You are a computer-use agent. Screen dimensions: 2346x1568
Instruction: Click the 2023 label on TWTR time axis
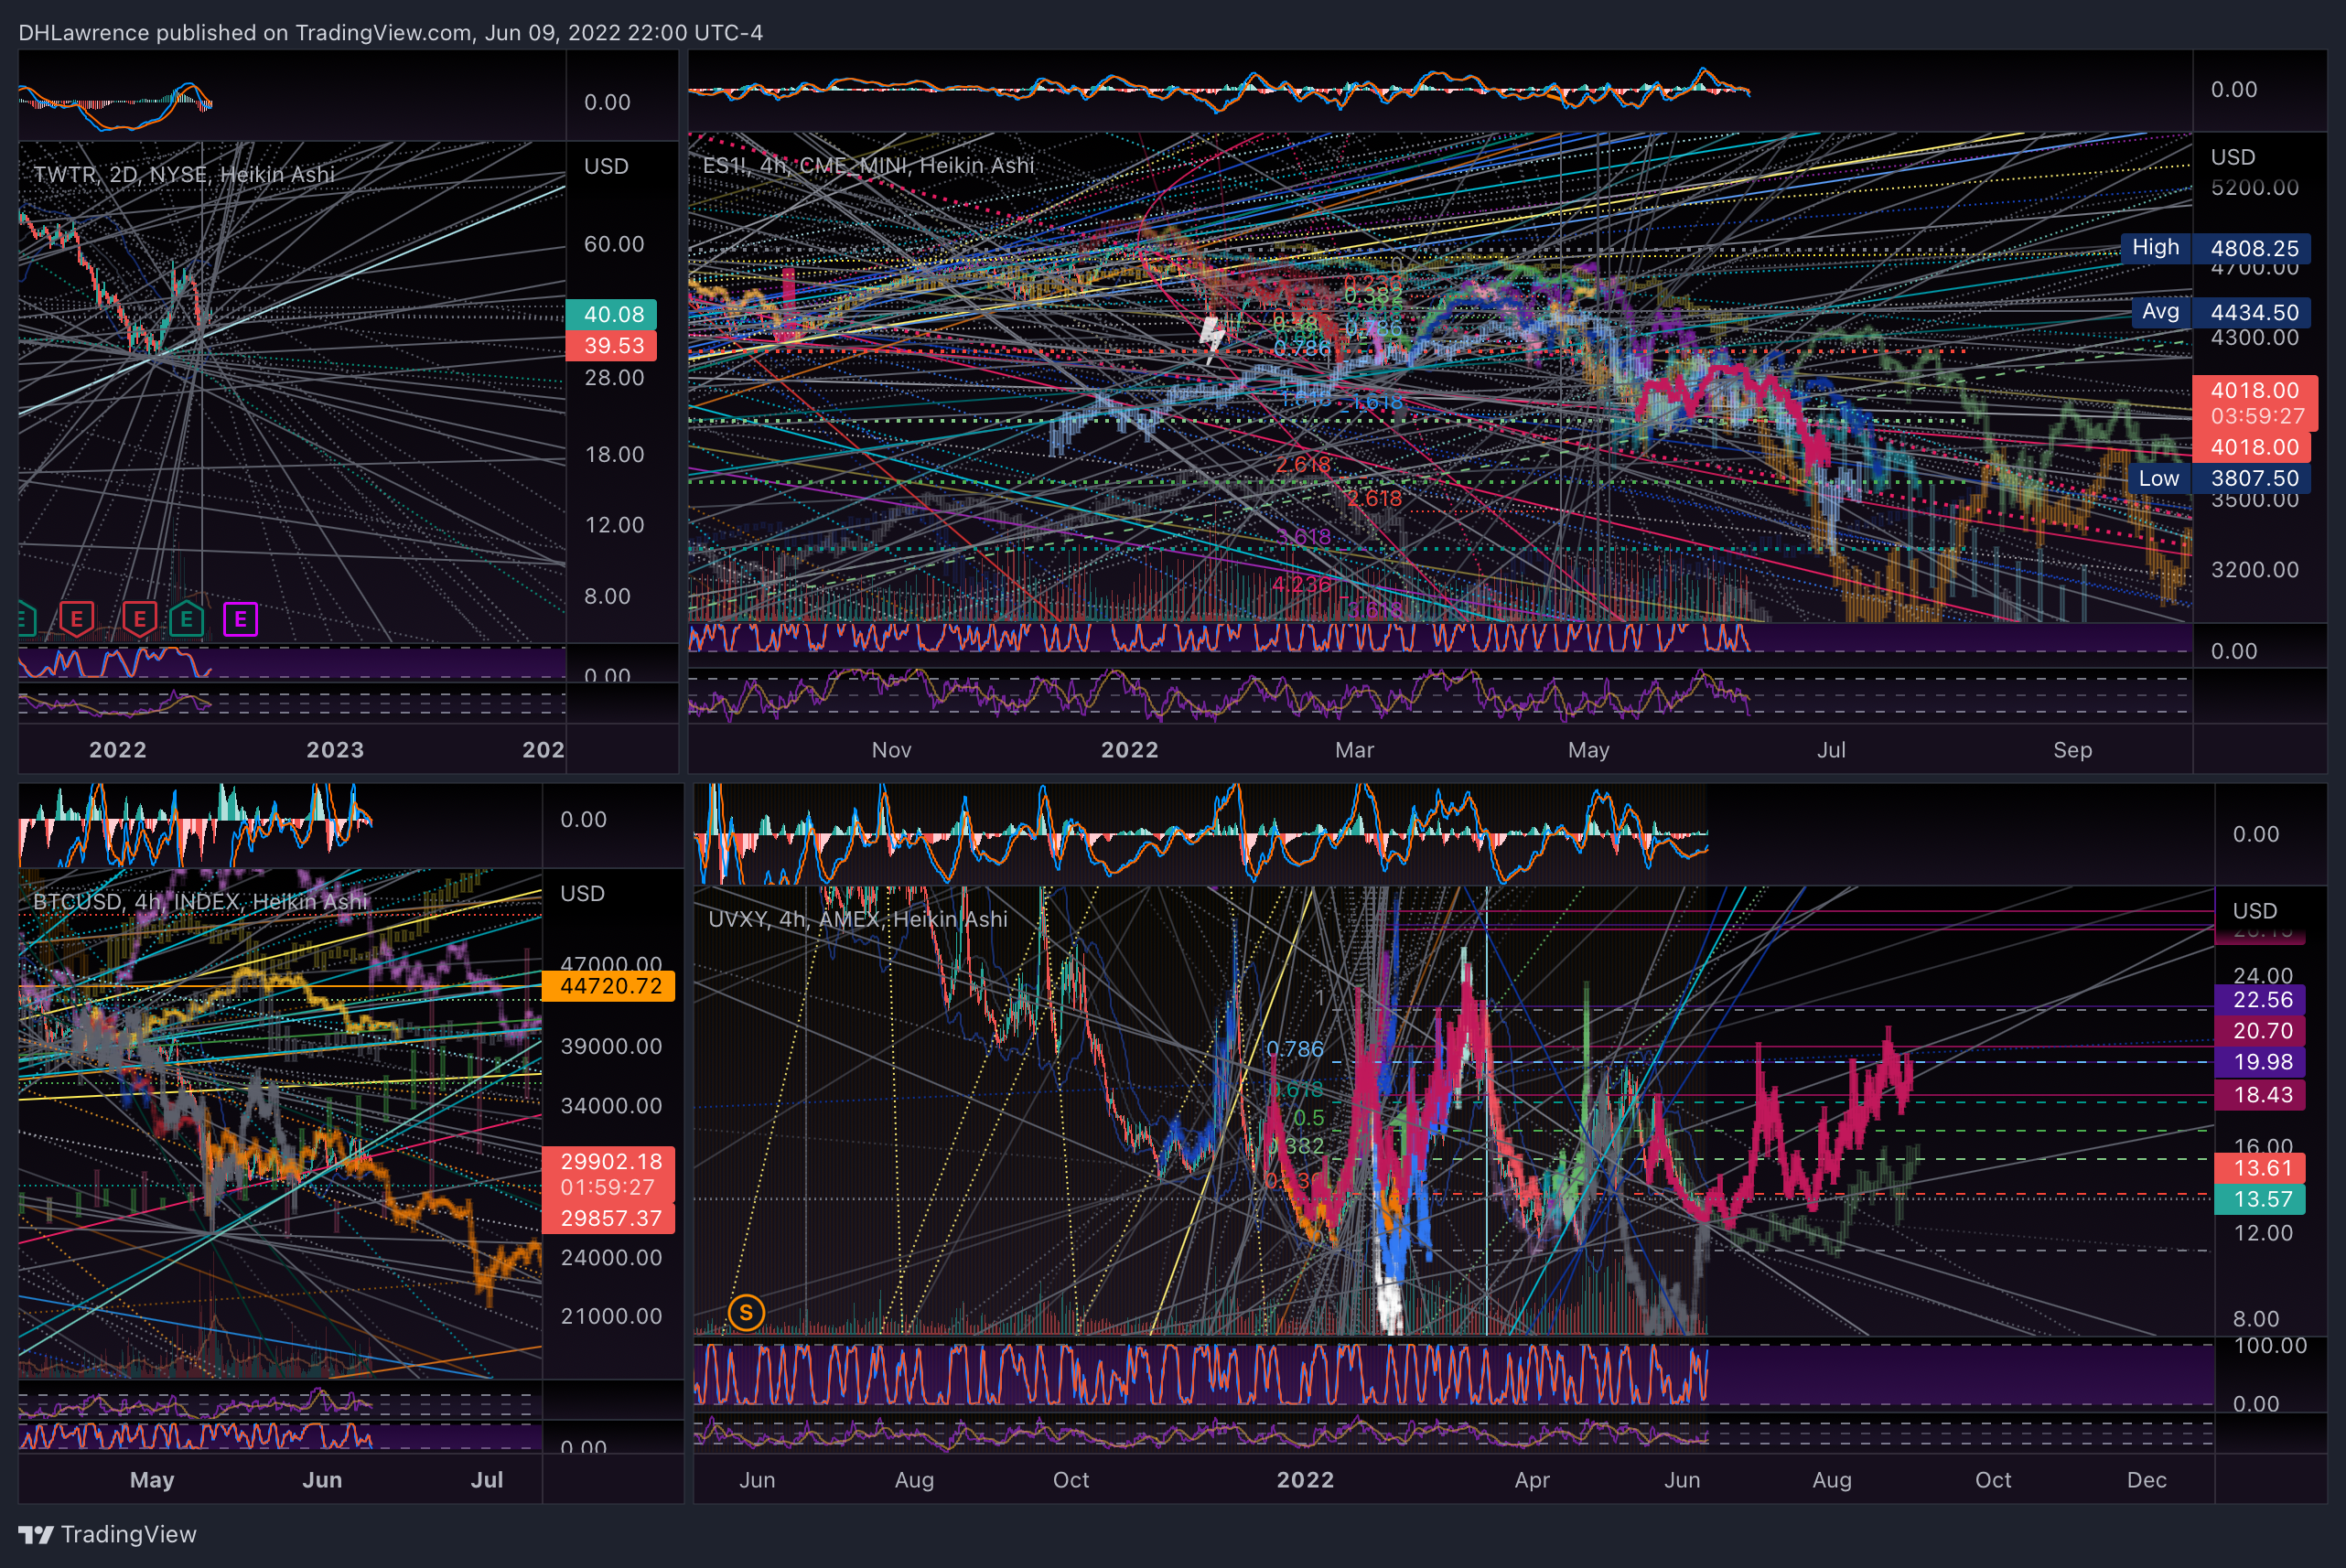tap(335, 750)
